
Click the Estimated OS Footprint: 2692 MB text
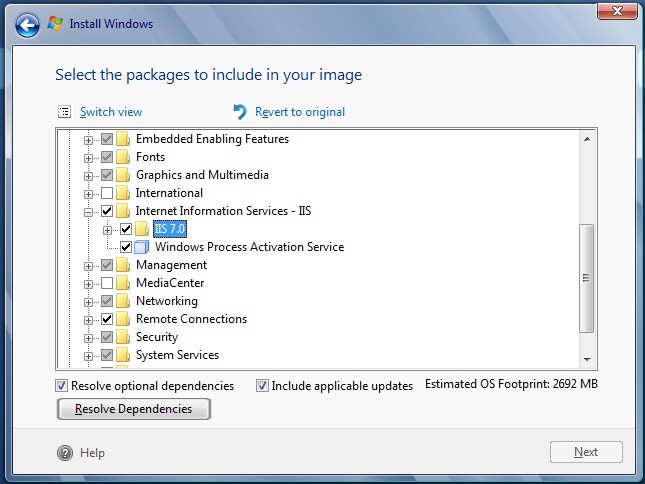(x=511, y=384)
